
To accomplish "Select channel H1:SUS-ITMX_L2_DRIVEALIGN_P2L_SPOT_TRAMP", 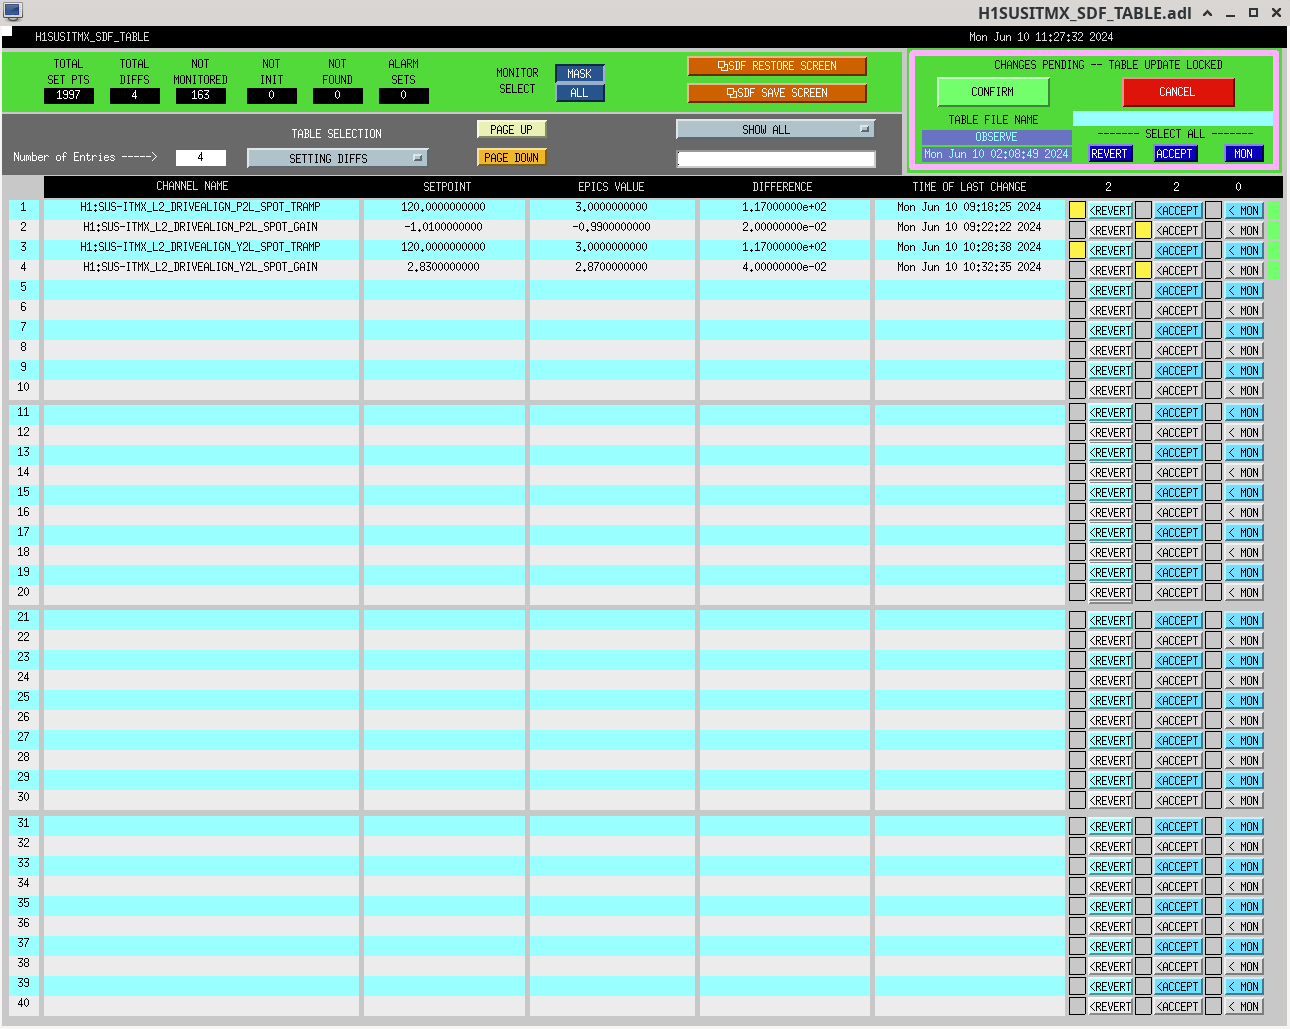I will point(201,208).
